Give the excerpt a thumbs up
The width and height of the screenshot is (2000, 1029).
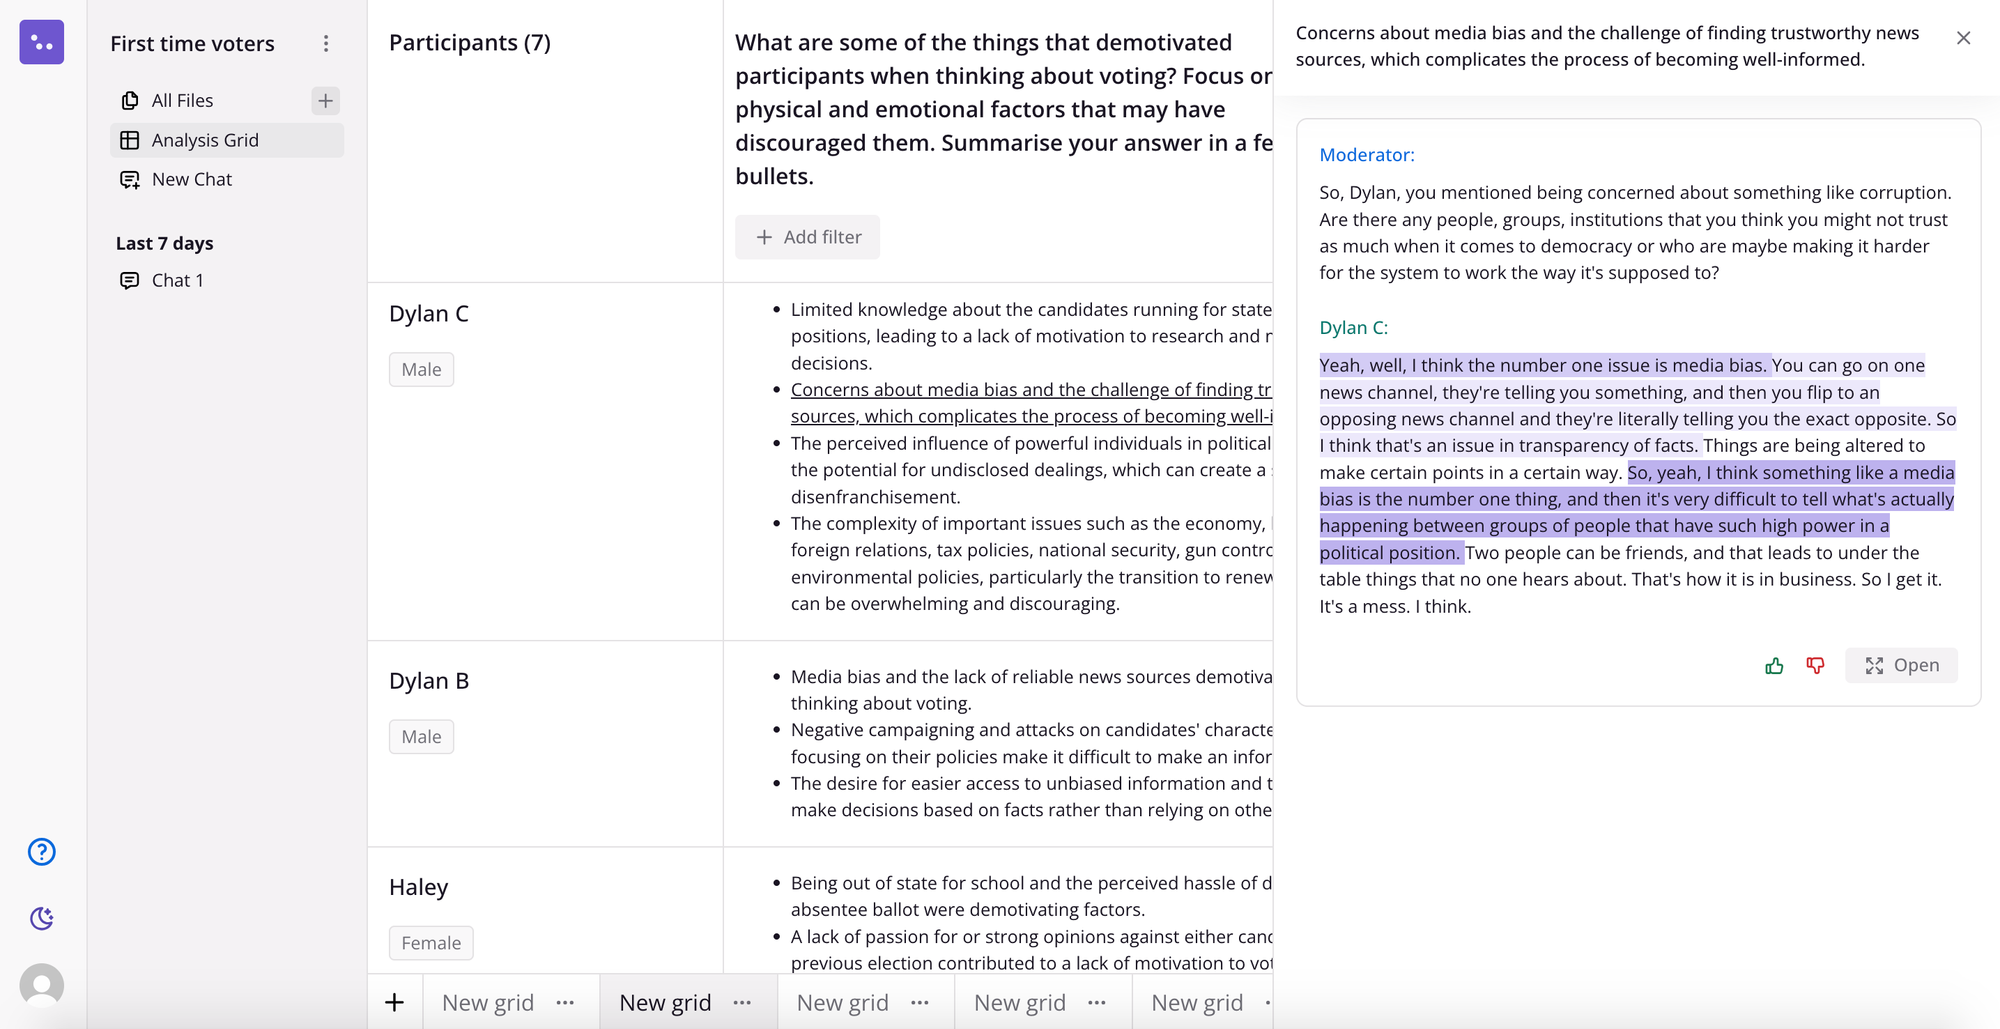1774,666
